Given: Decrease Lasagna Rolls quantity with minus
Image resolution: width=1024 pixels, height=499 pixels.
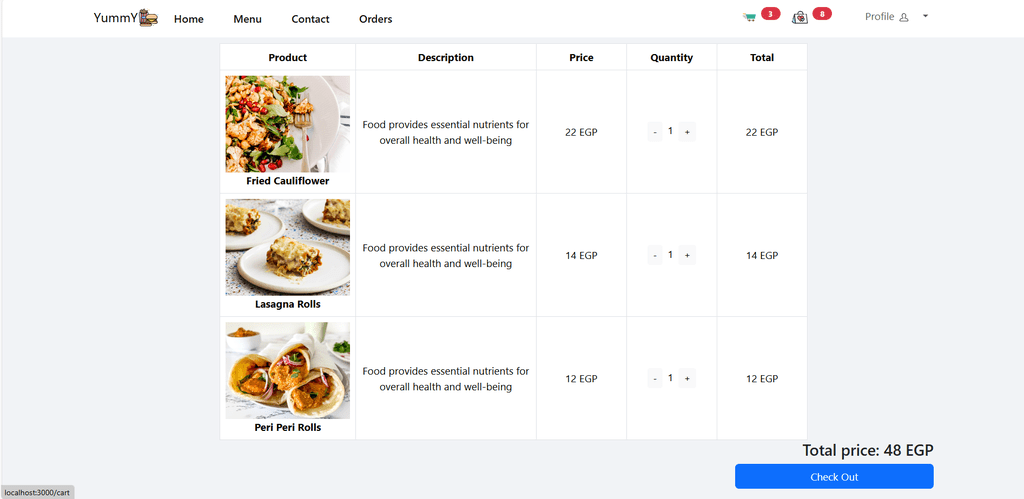Looking at the screenshot, I should [x=655, y=255].
